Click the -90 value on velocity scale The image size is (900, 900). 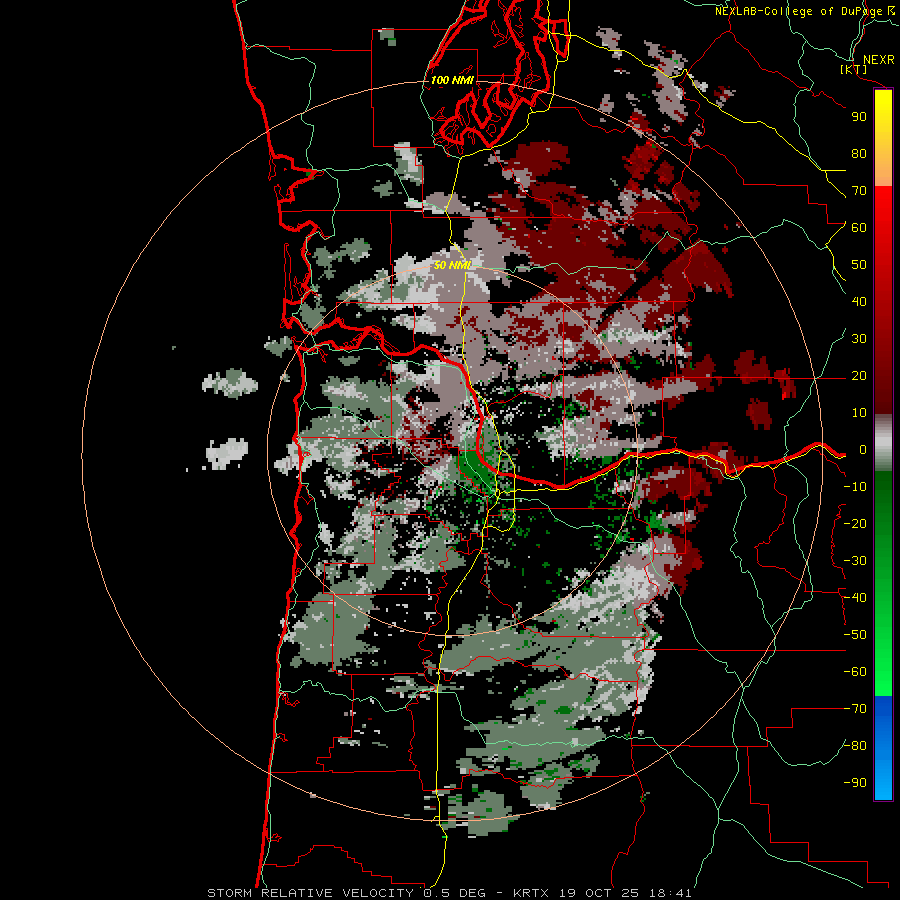point(855,783)
